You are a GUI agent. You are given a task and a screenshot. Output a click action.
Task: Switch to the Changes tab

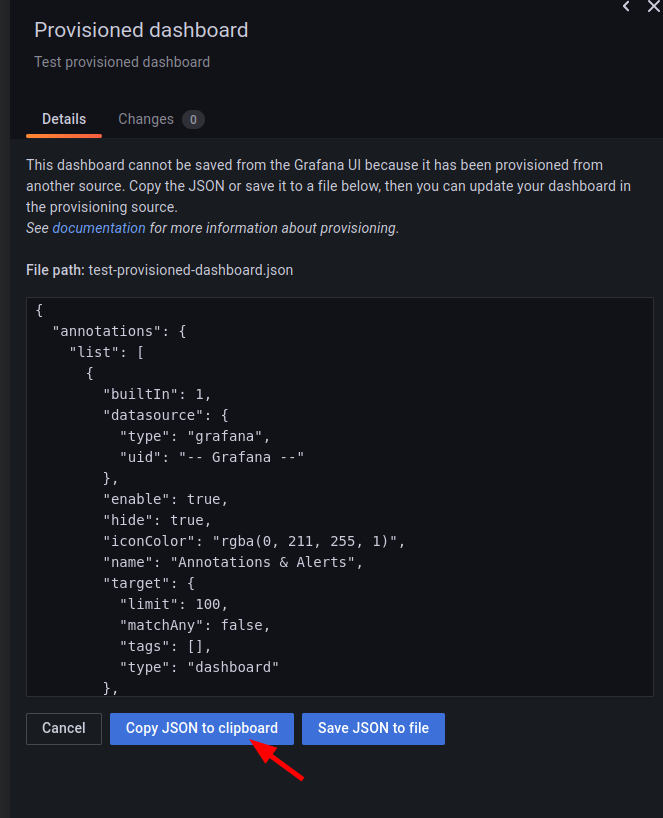click(x=147, y=118)
